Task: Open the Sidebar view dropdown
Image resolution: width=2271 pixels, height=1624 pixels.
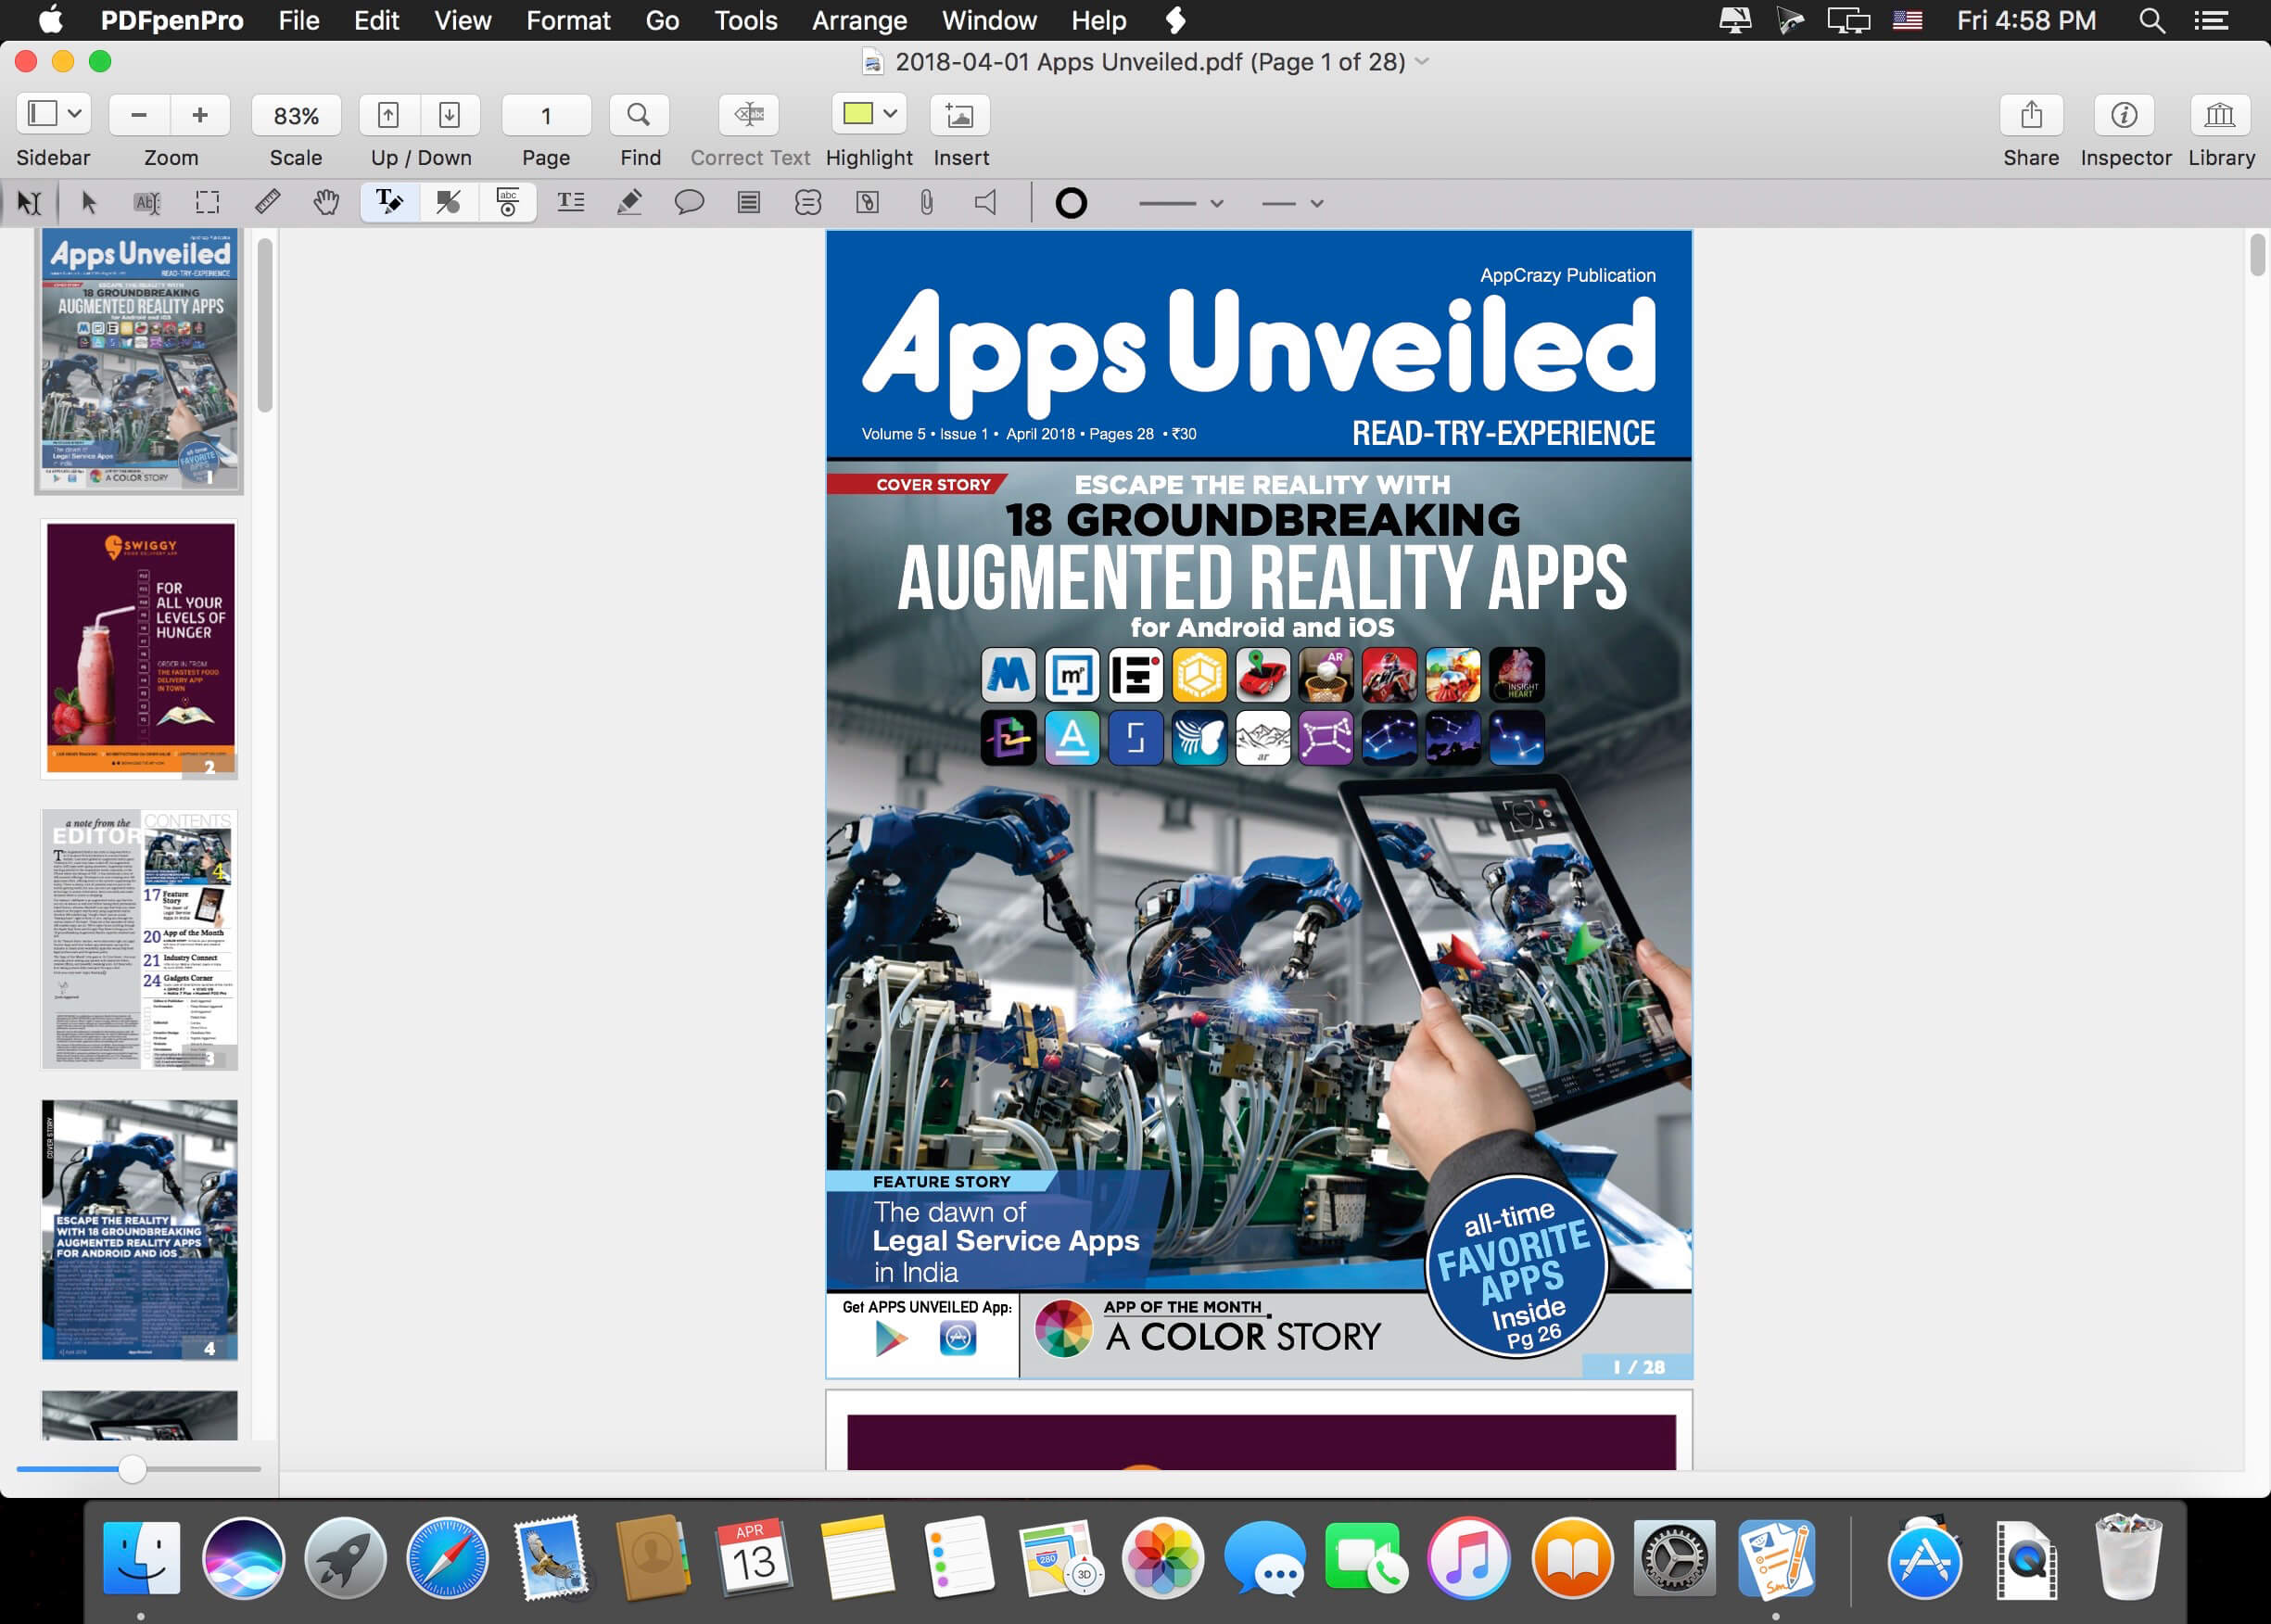Action: [54, 115]
